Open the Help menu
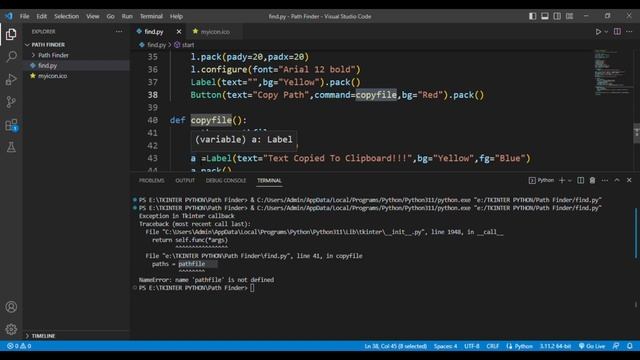Image resolution: width=640 pixels, height=360 pixels. tap(176, 16)
